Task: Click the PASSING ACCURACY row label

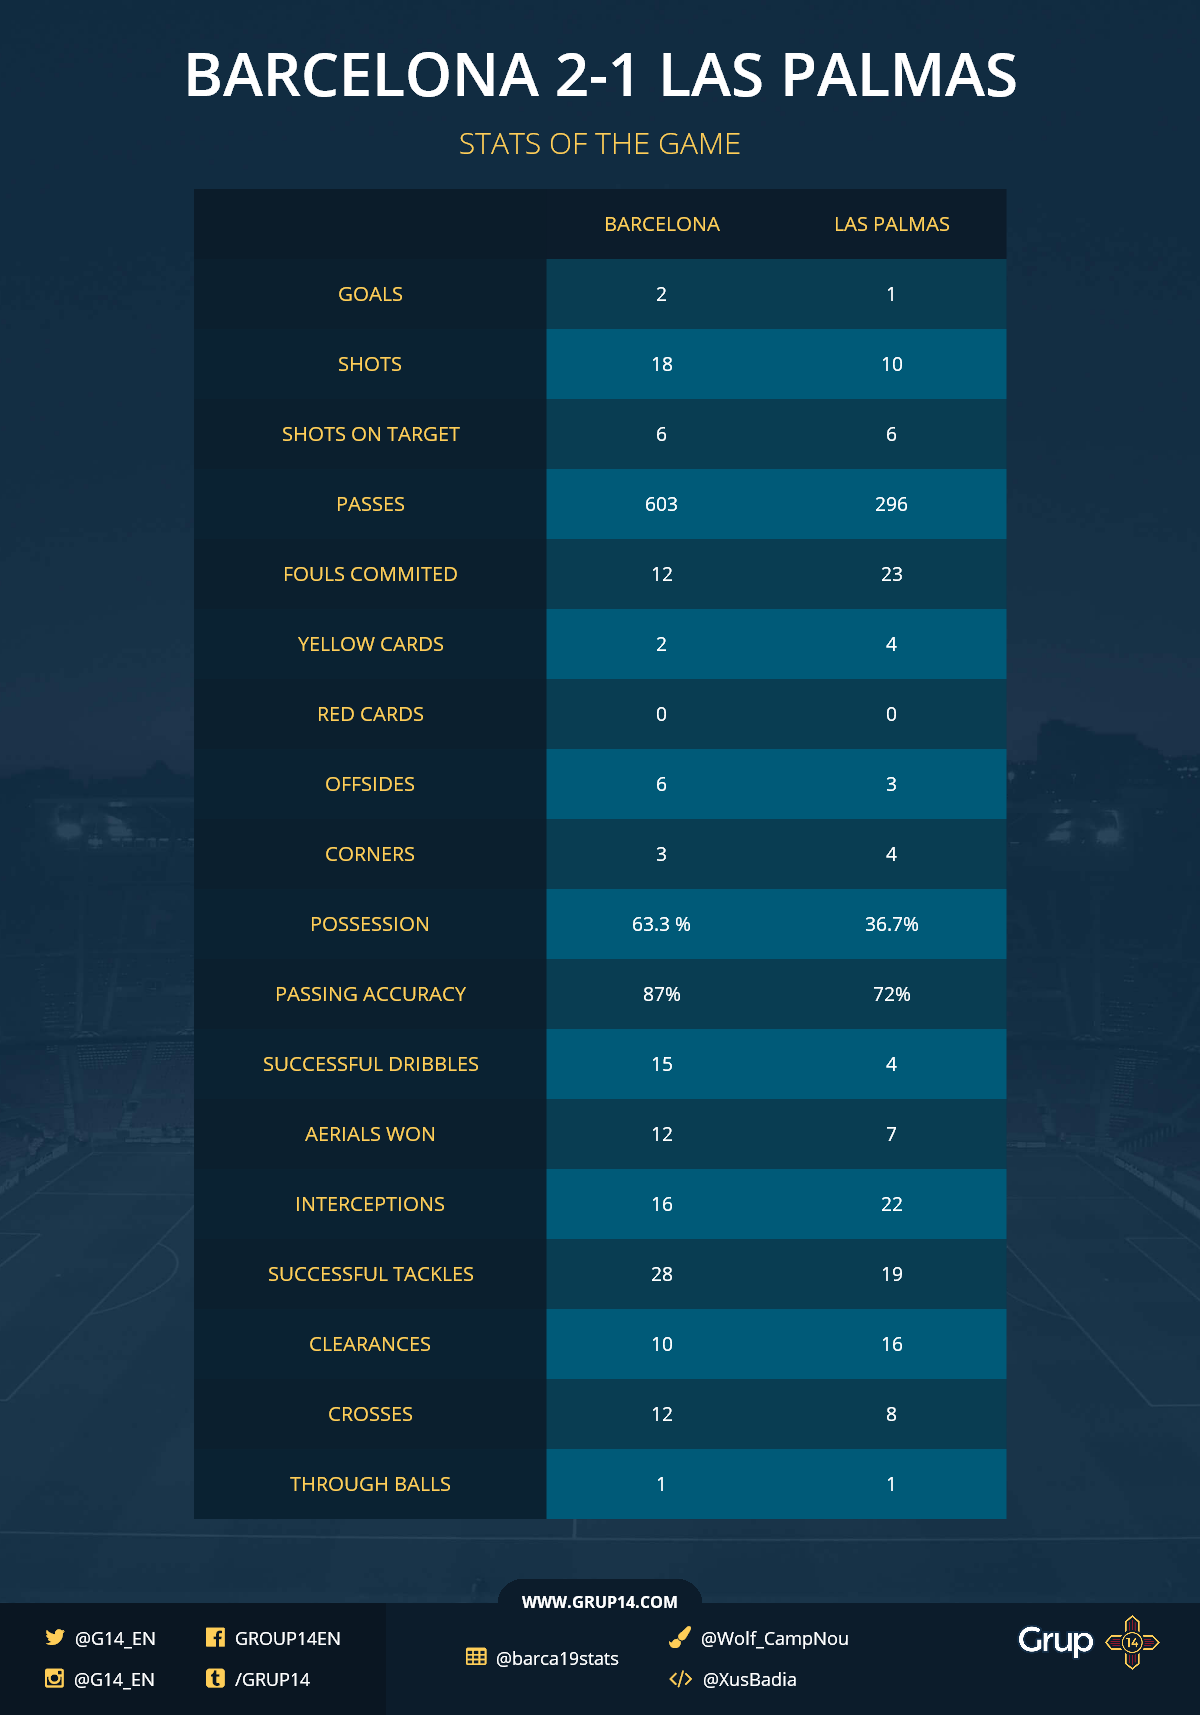Action: (x=371, y=994)
